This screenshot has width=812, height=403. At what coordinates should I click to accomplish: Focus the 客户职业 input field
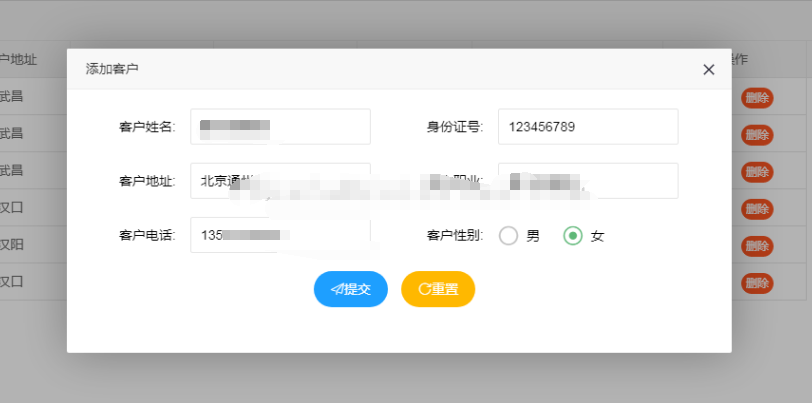(x=588, y=181)
